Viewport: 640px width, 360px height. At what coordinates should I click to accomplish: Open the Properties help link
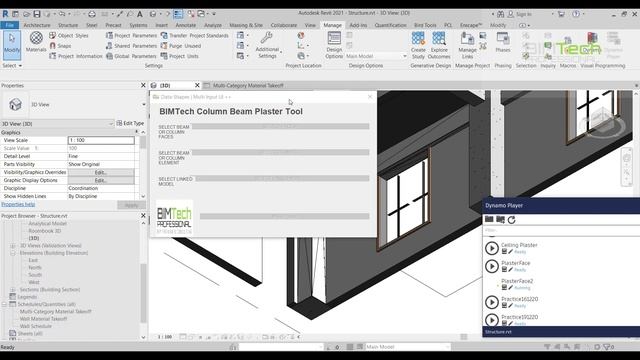tap(18, 204)
